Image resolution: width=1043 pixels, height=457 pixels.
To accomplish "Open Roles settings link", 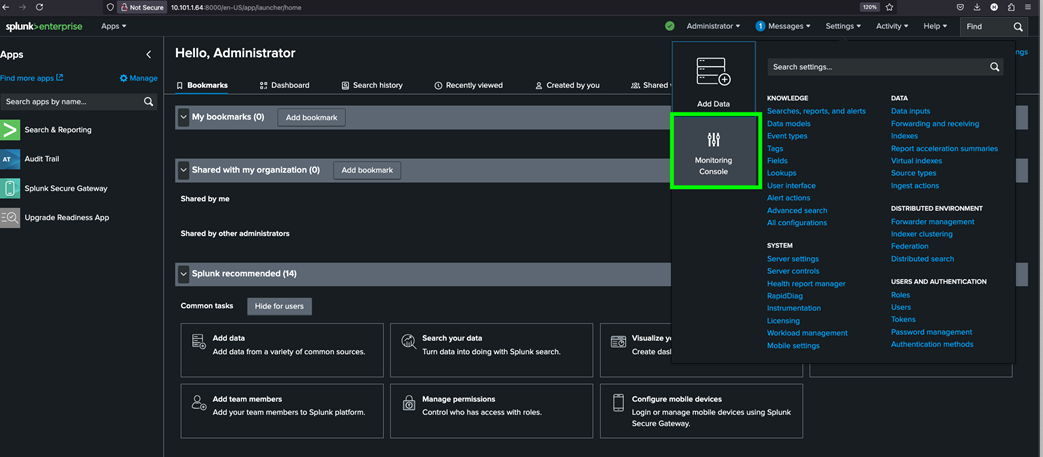I will tap(901, 295).
